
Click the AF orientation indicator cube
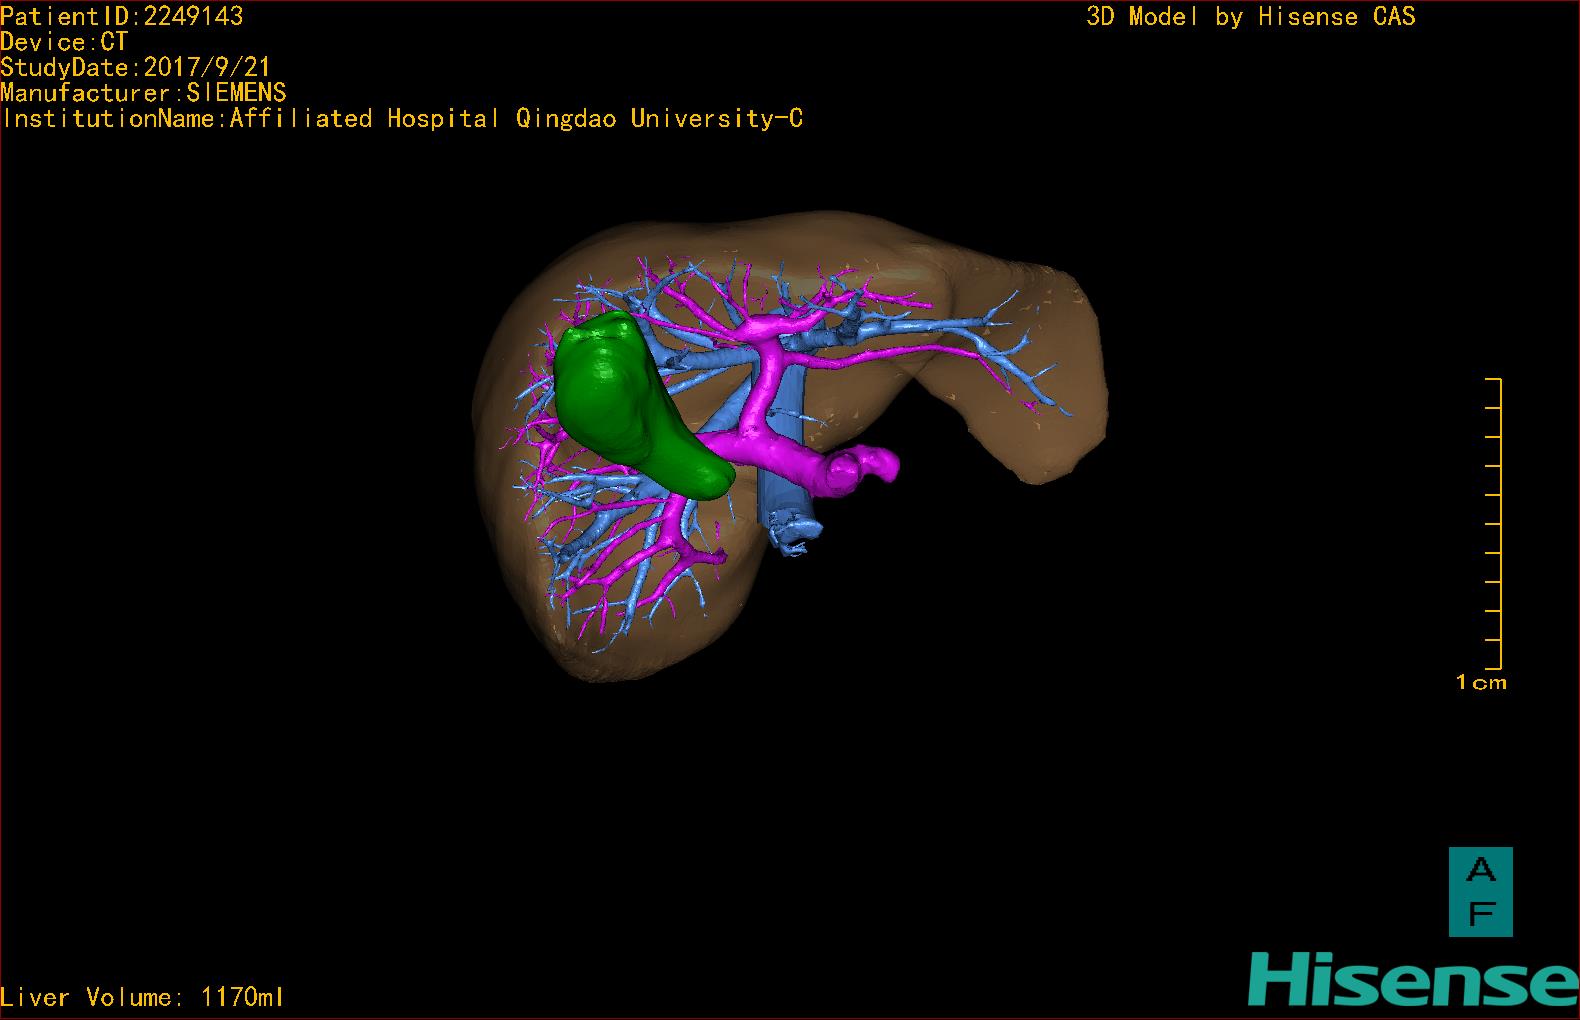tap(1480, 892)
